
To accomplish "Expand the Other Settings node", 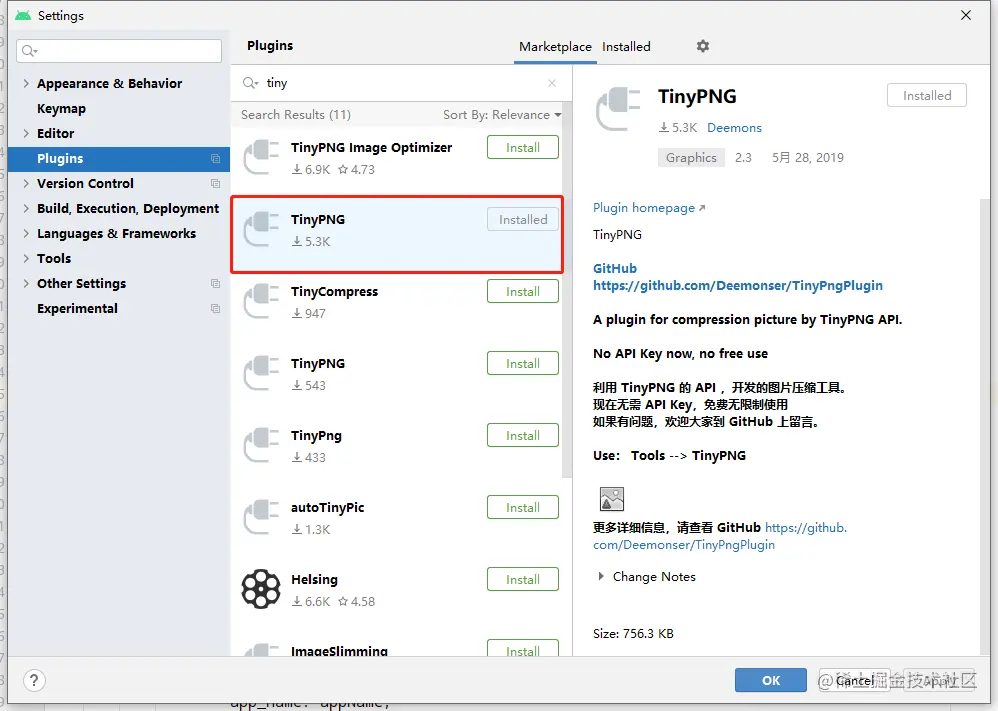I will 26,283.
